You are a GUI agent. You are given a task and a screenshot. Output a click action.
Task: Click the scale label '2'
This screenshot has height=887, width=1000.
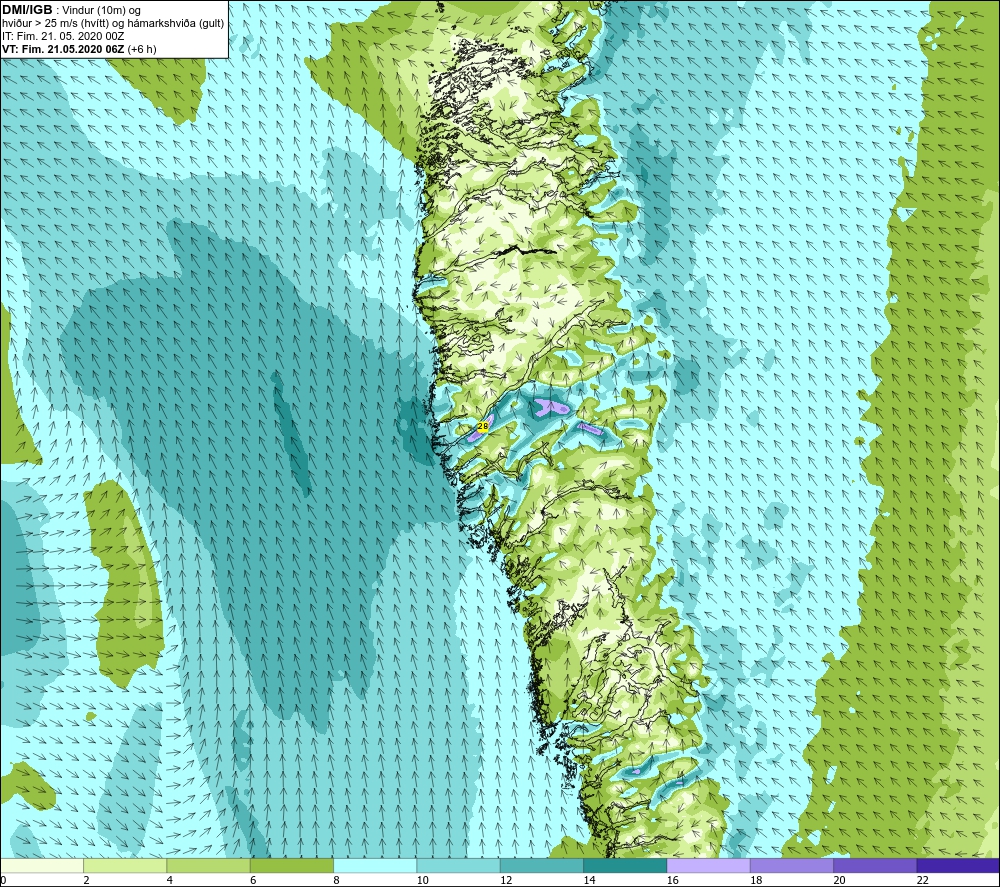(x=86, y=880)
